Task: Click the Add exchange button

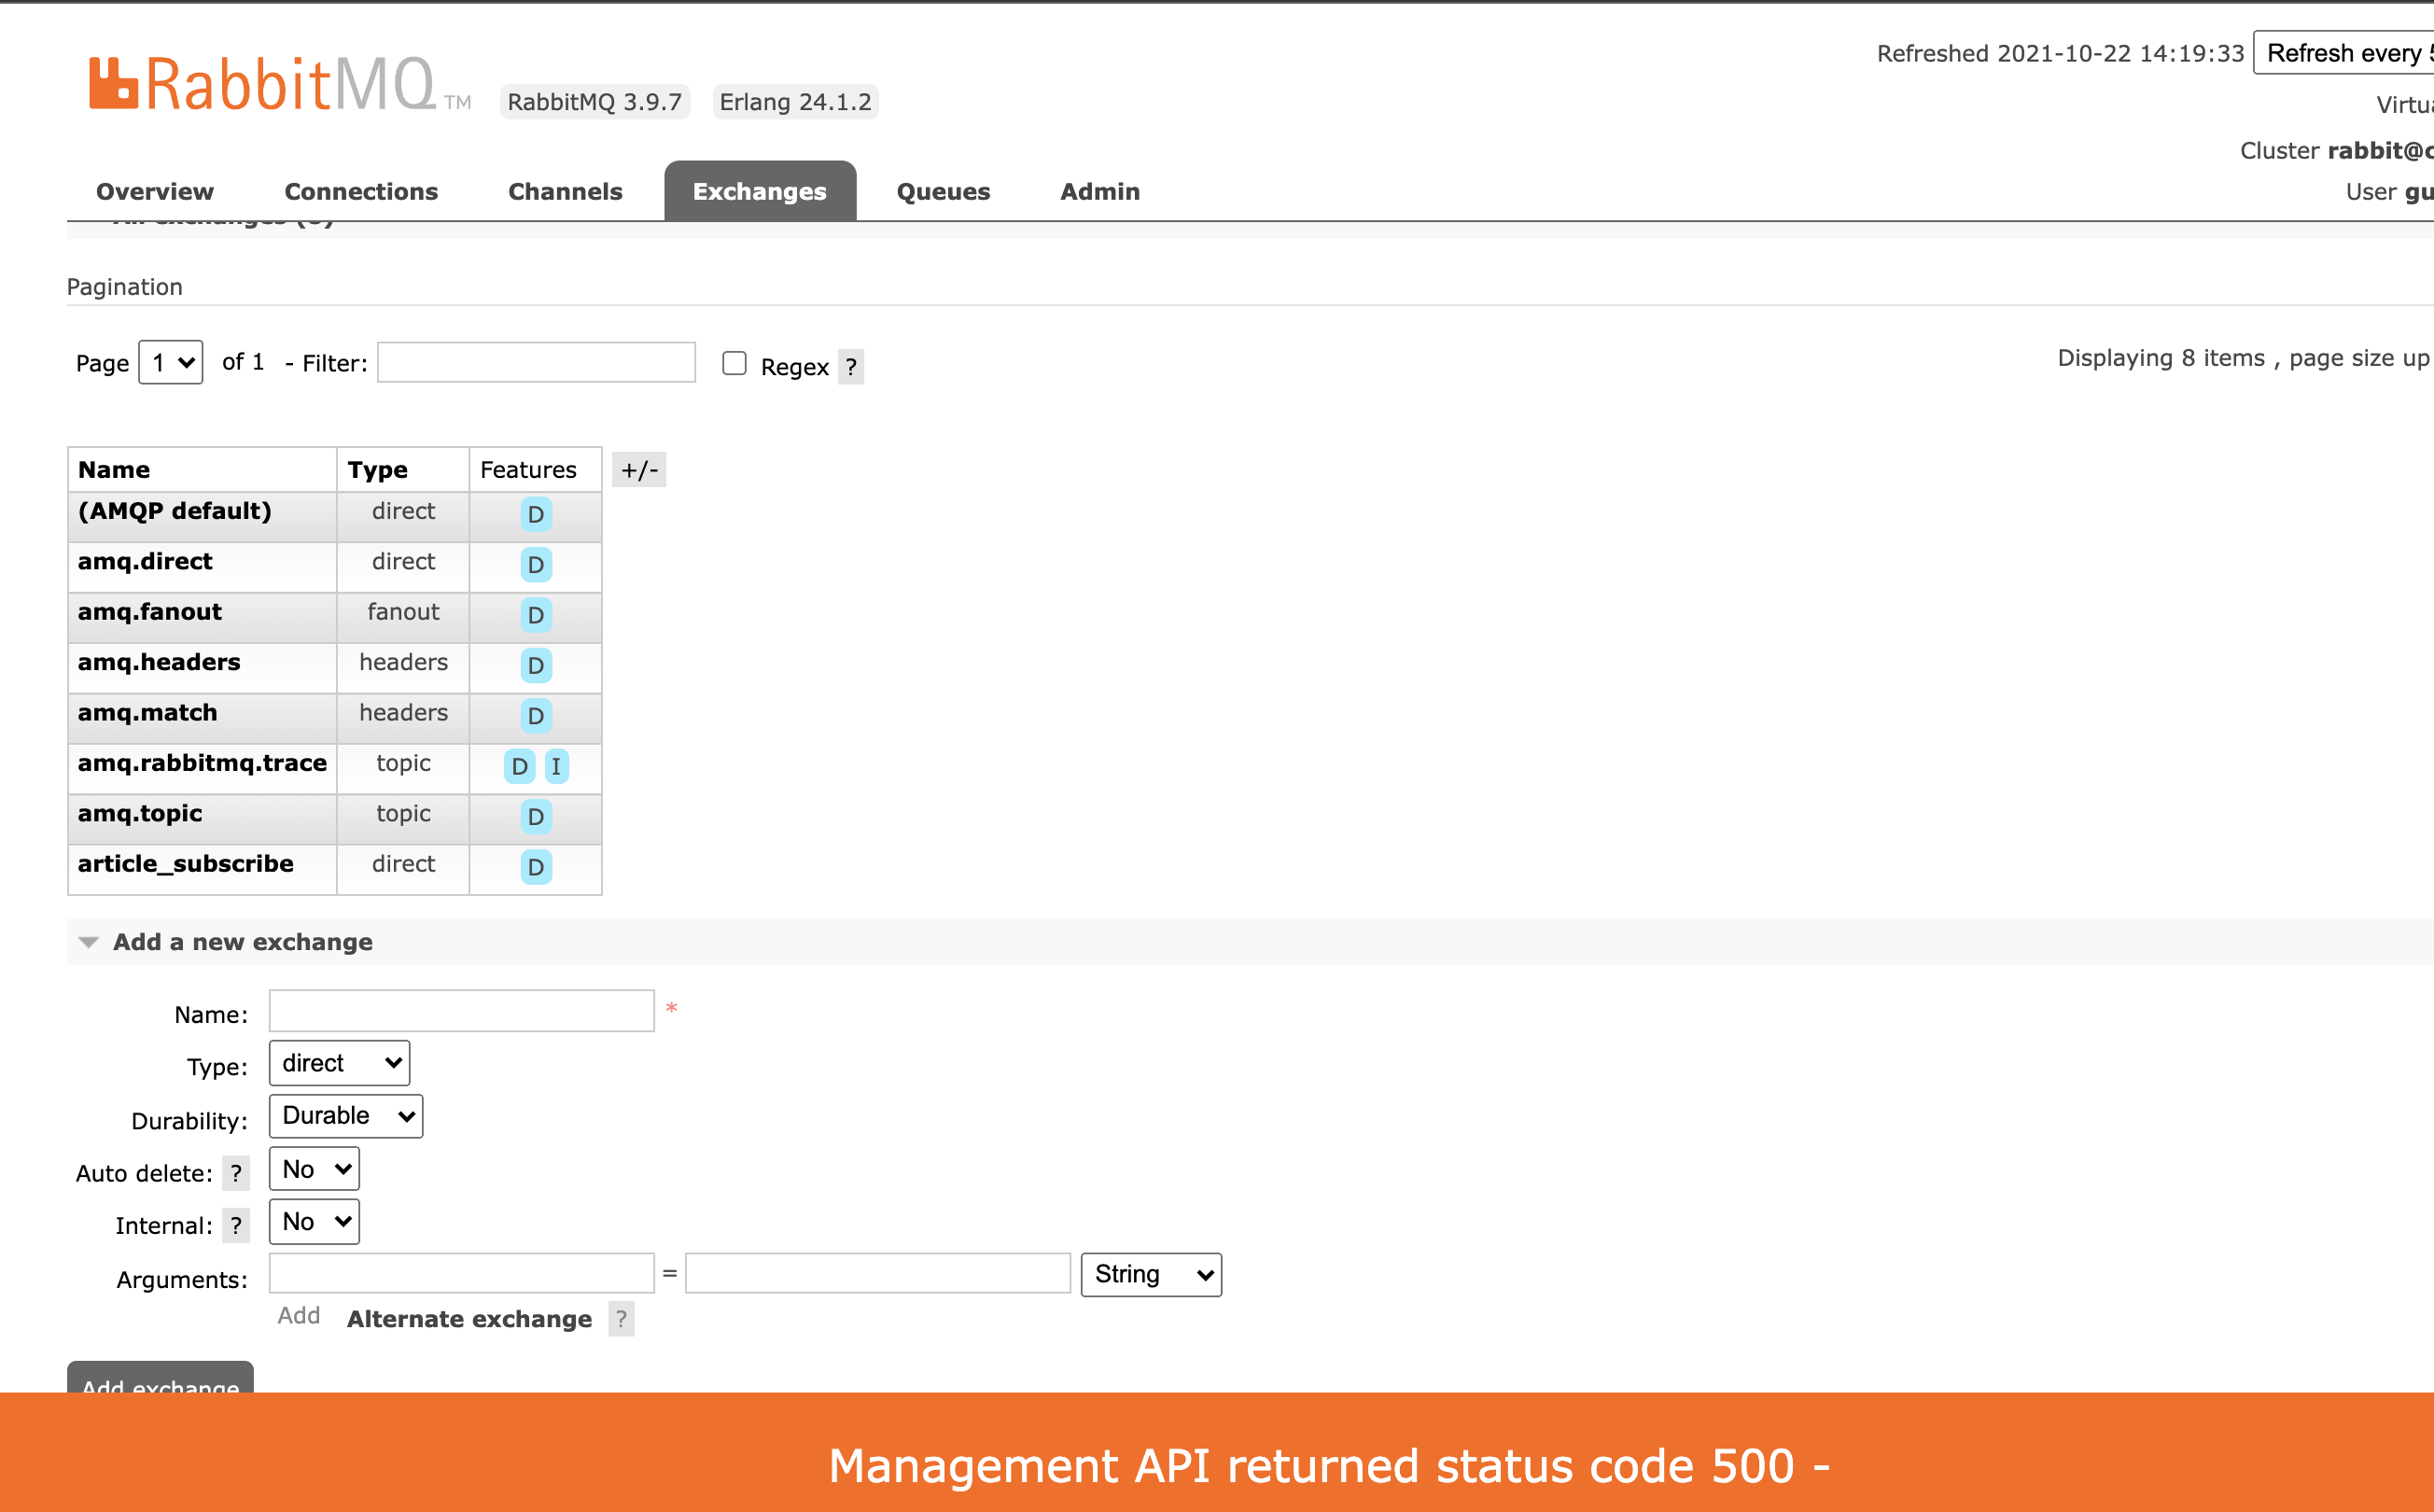Action: (x=159, y=1385)
